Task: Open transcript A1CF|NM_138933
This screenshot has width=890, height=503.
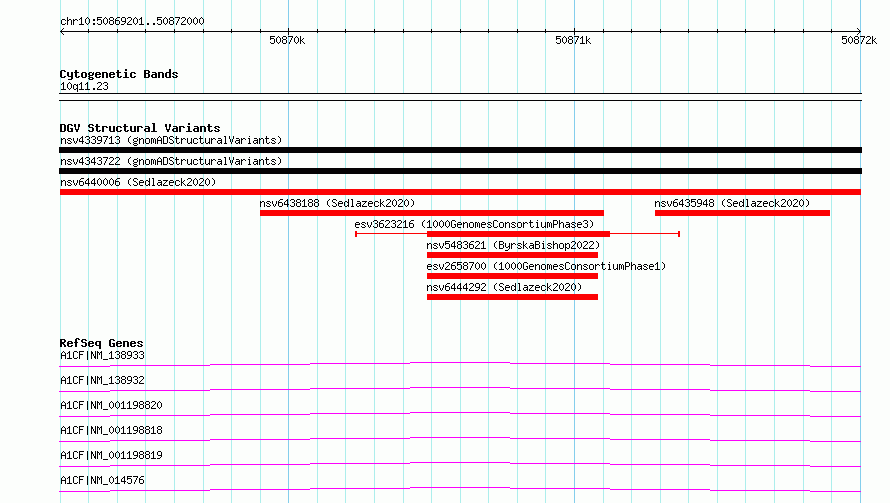Action: tap(102, 355)
